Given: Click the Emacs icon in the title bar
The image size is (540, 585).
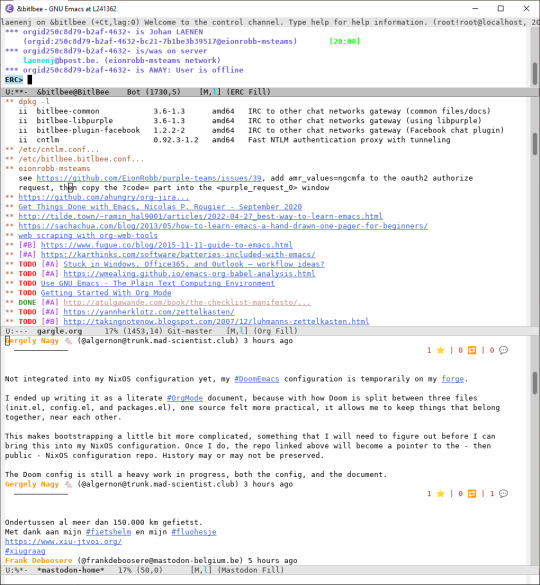Looking at the screenshot, I should click(9, 8).
